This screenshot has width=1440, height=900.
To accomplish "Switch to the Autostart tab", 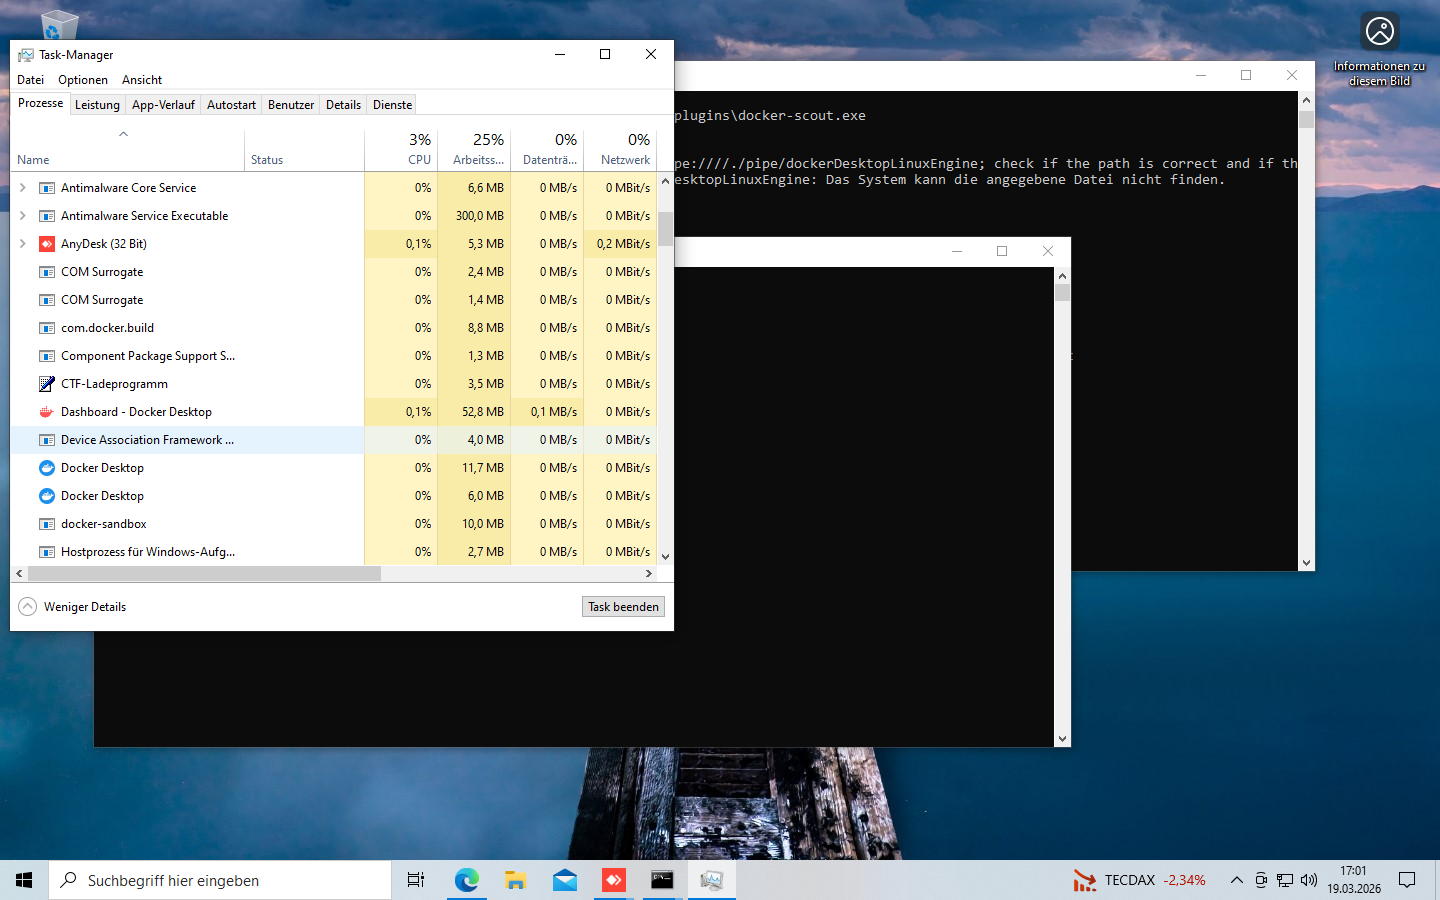I will tap(231, 105).
